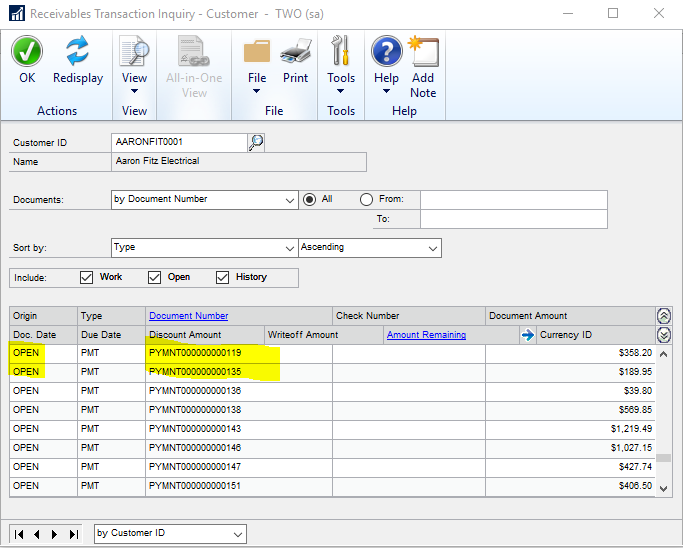683x548 pixels.
Task: Uncheck the Work checkbox
Action: [87, 277]
